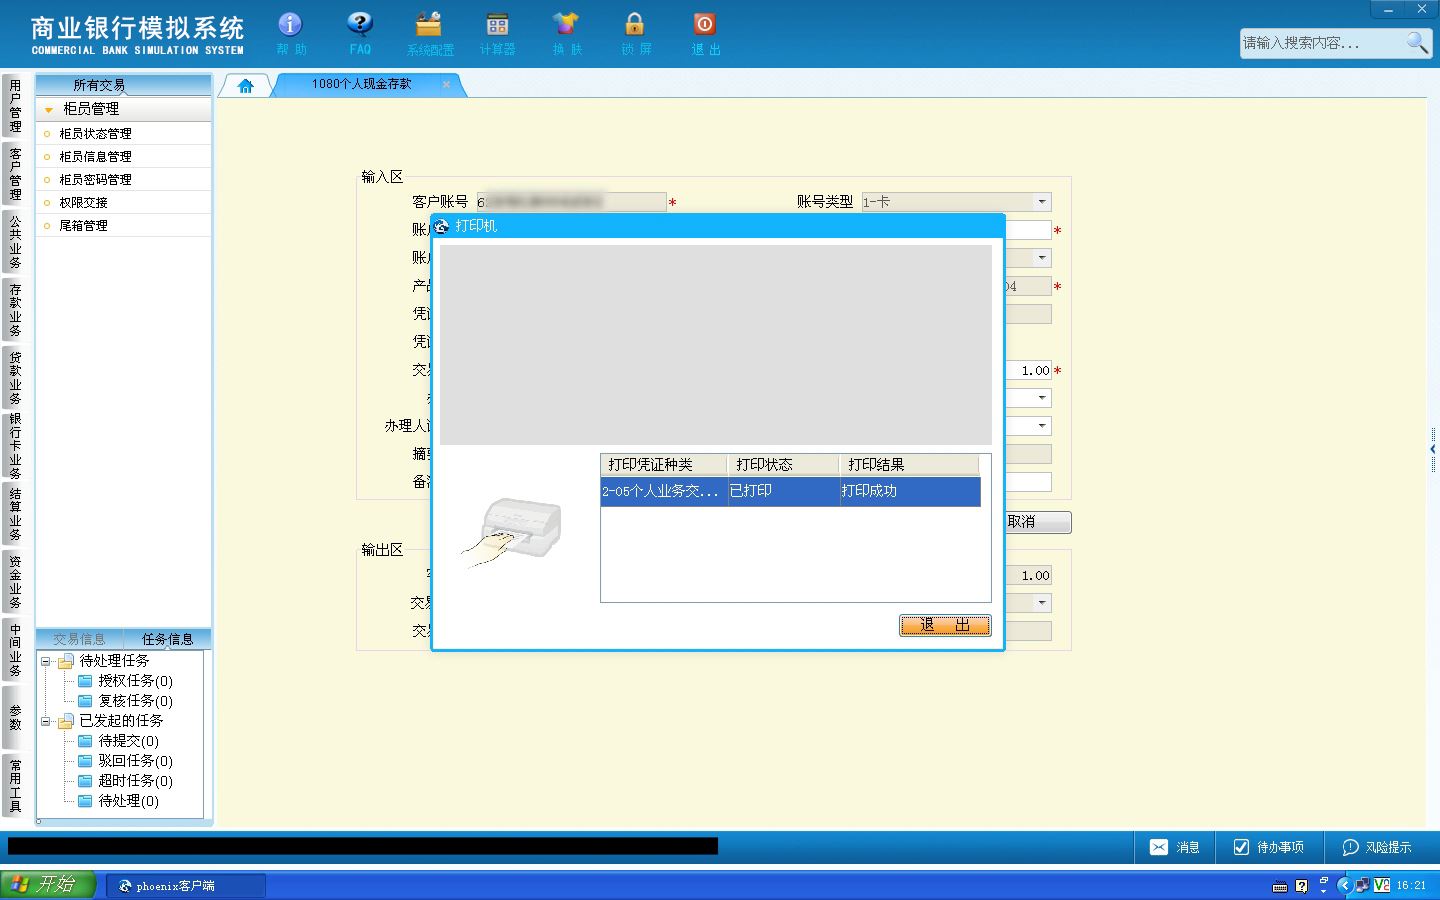The image size is (1440, 900).
Task: Open 柜员状态管理 menu item
Action: 95,133
